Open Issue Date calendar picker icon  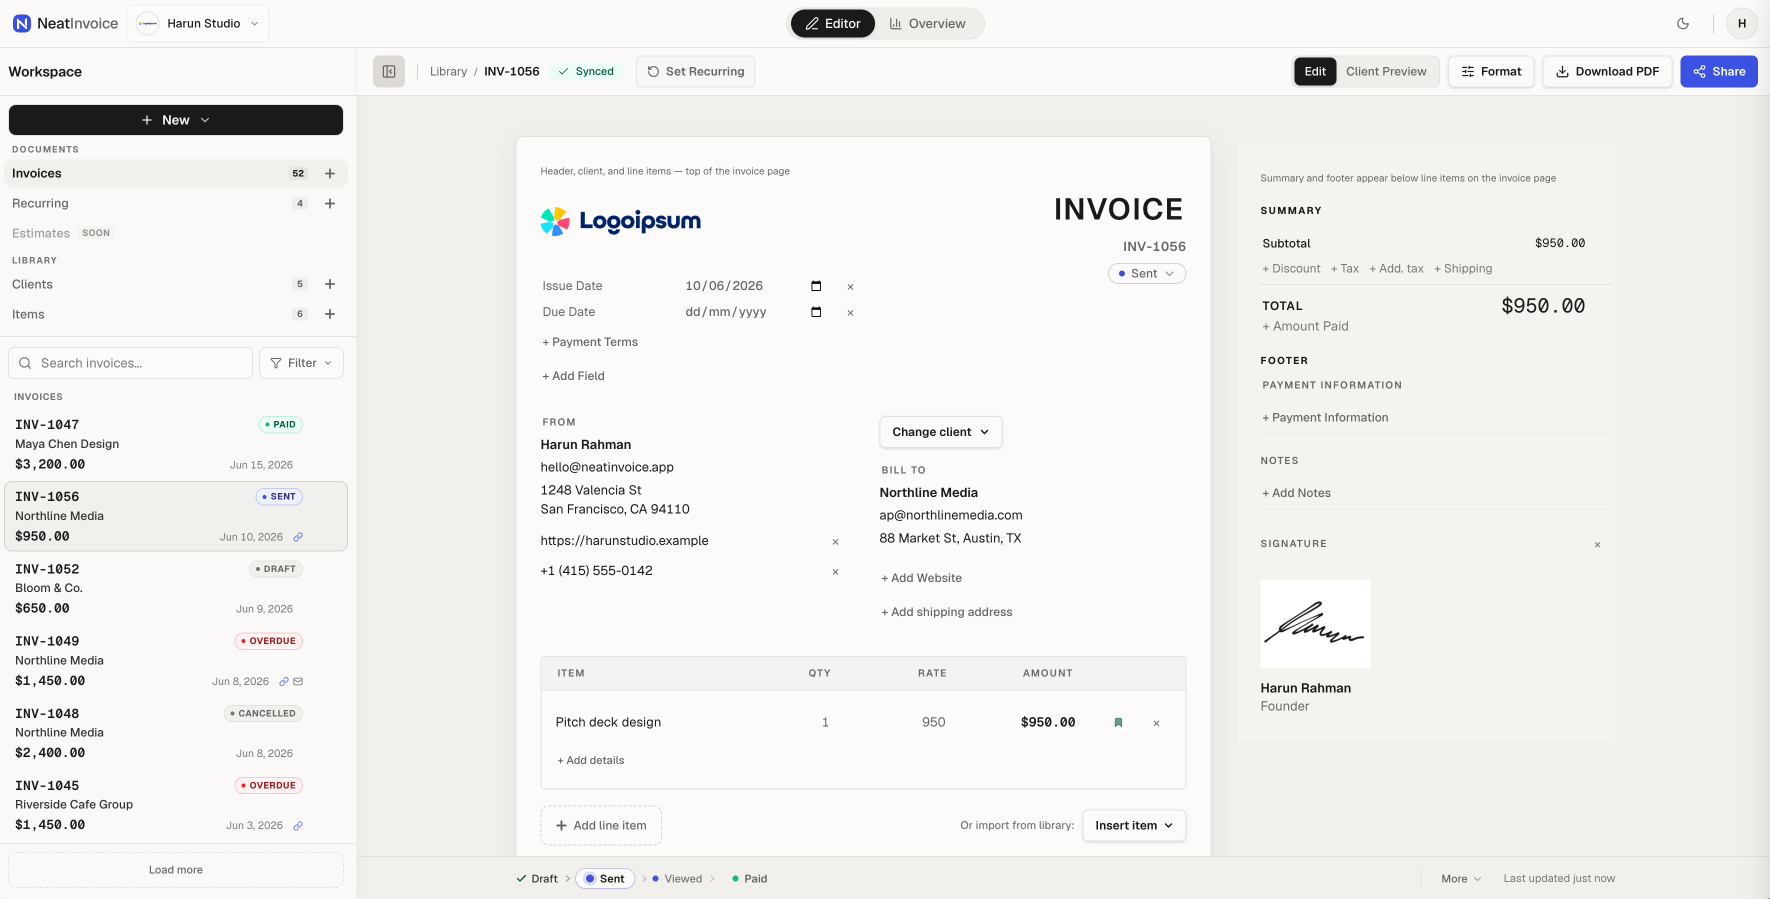coord(816,286)
